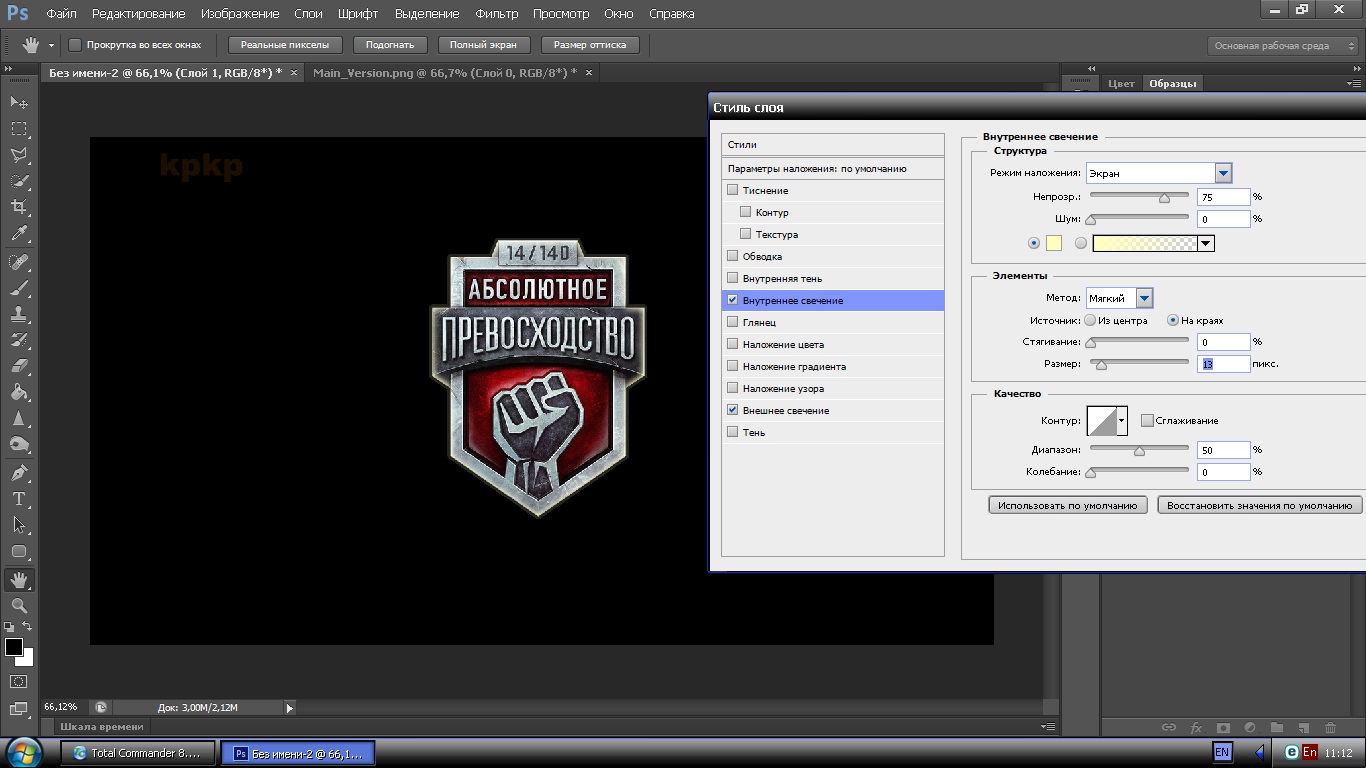The height and width of the screenshot is (768, 1366).
Task: Click the layer style fx icon
Action: [1196, 728]
